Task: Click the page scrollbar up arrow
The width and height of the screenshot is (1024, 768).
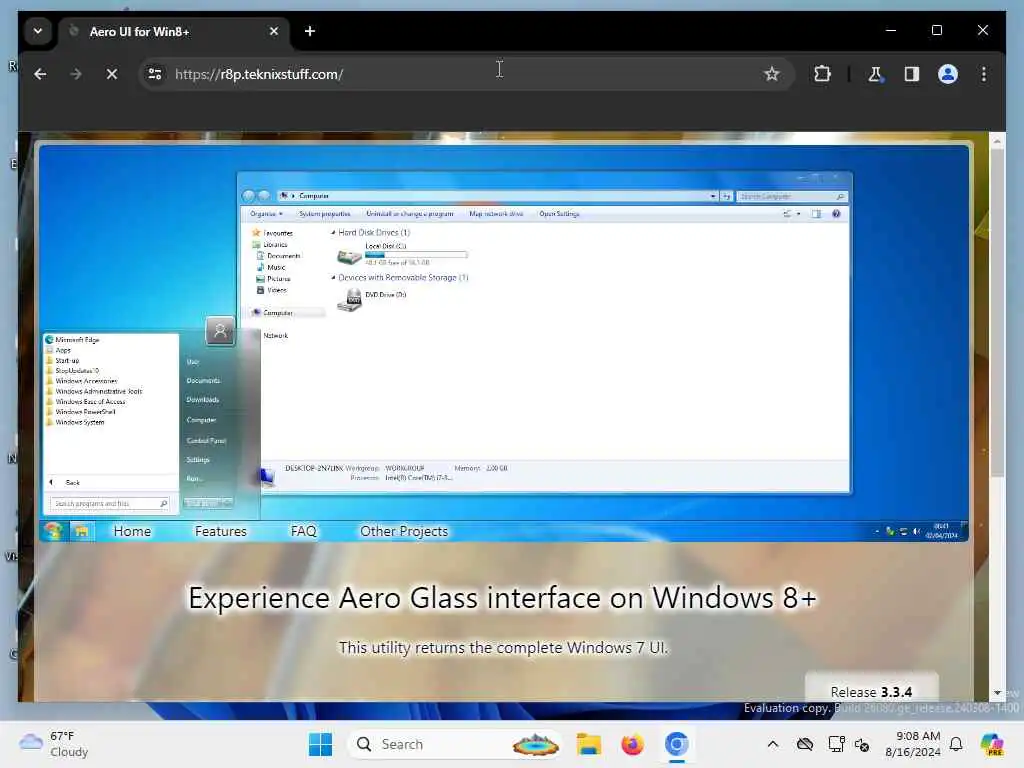Action: coord(997,140)
